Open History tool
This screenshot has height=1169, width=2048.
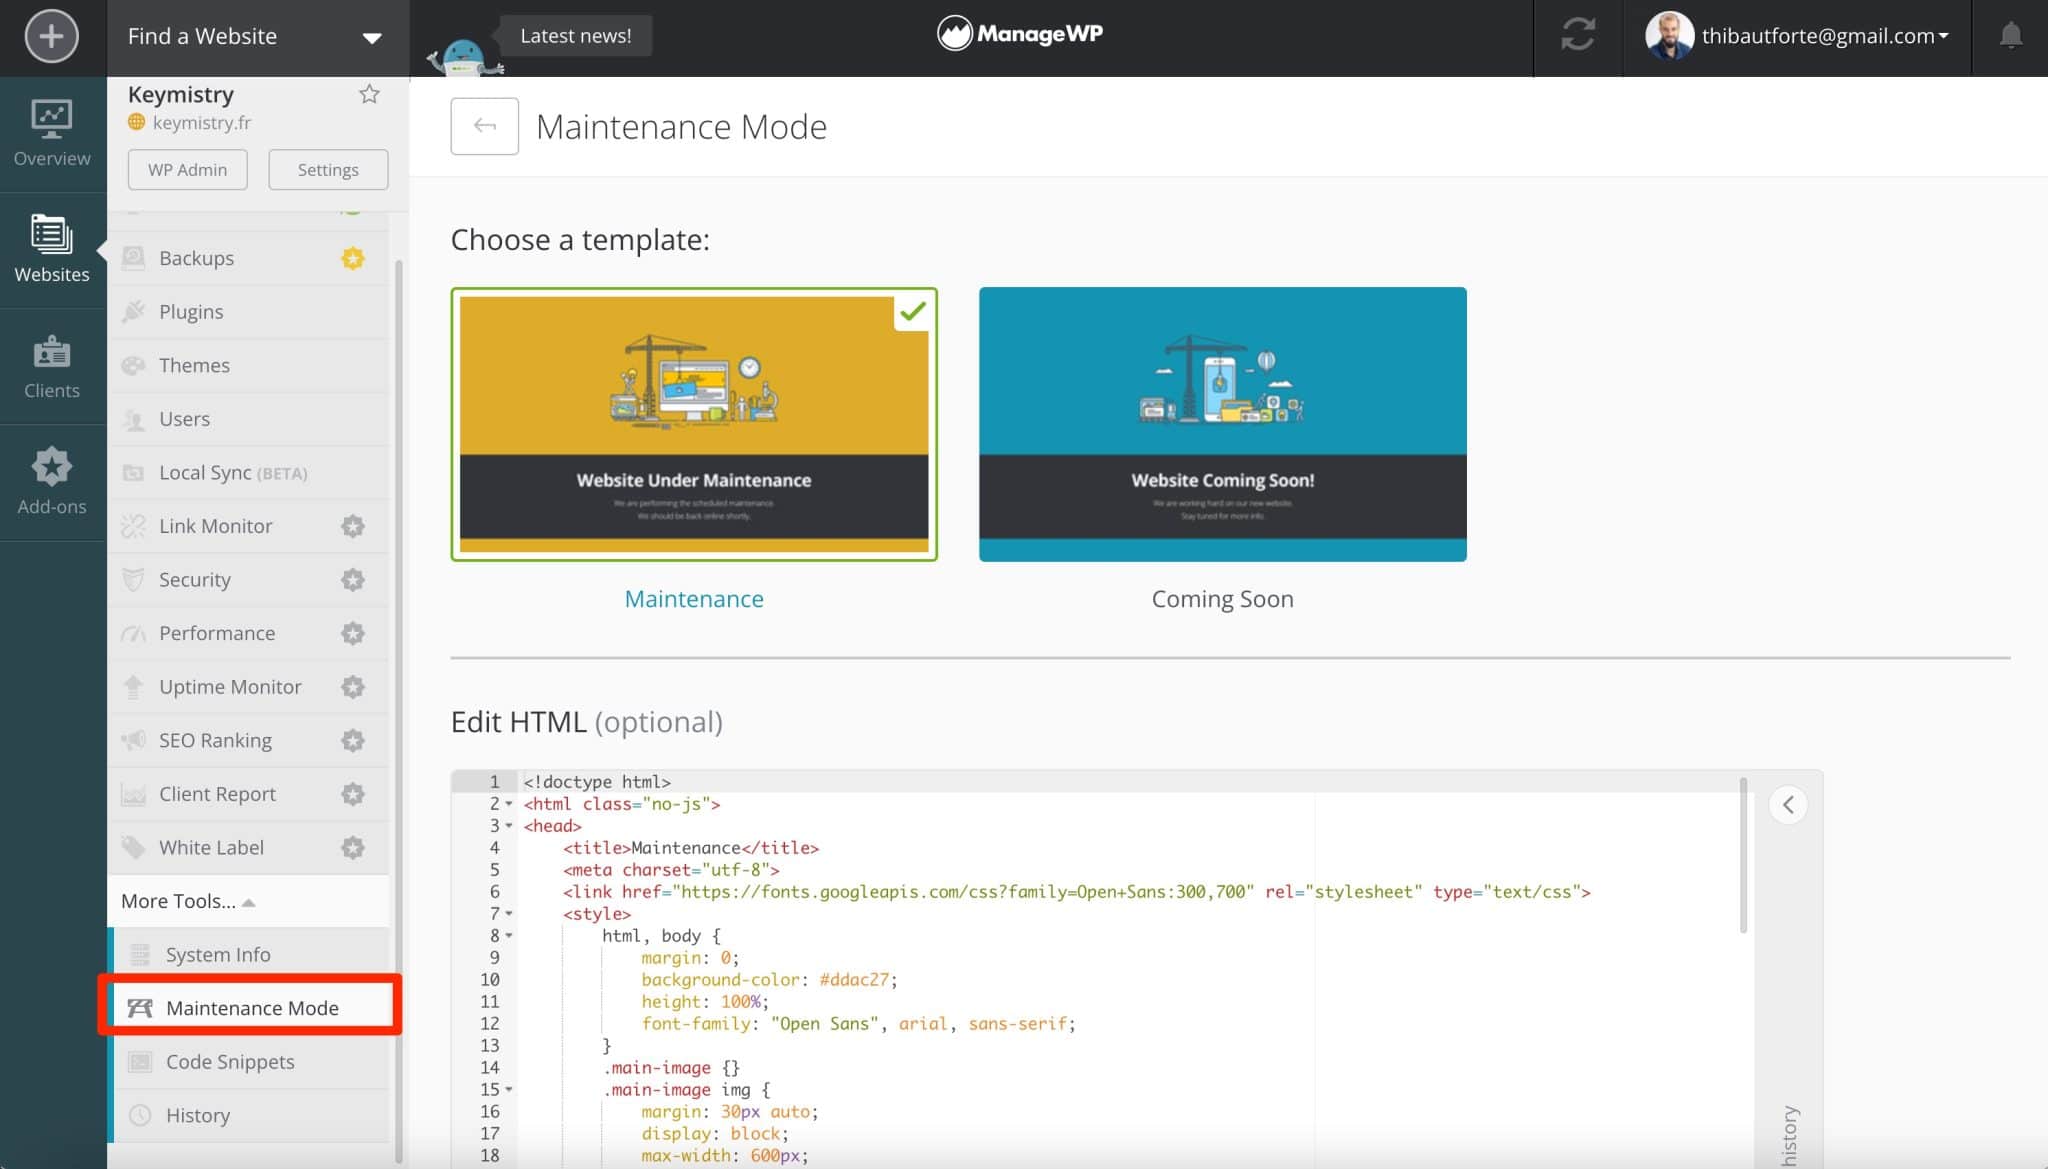coord(251,1115)
